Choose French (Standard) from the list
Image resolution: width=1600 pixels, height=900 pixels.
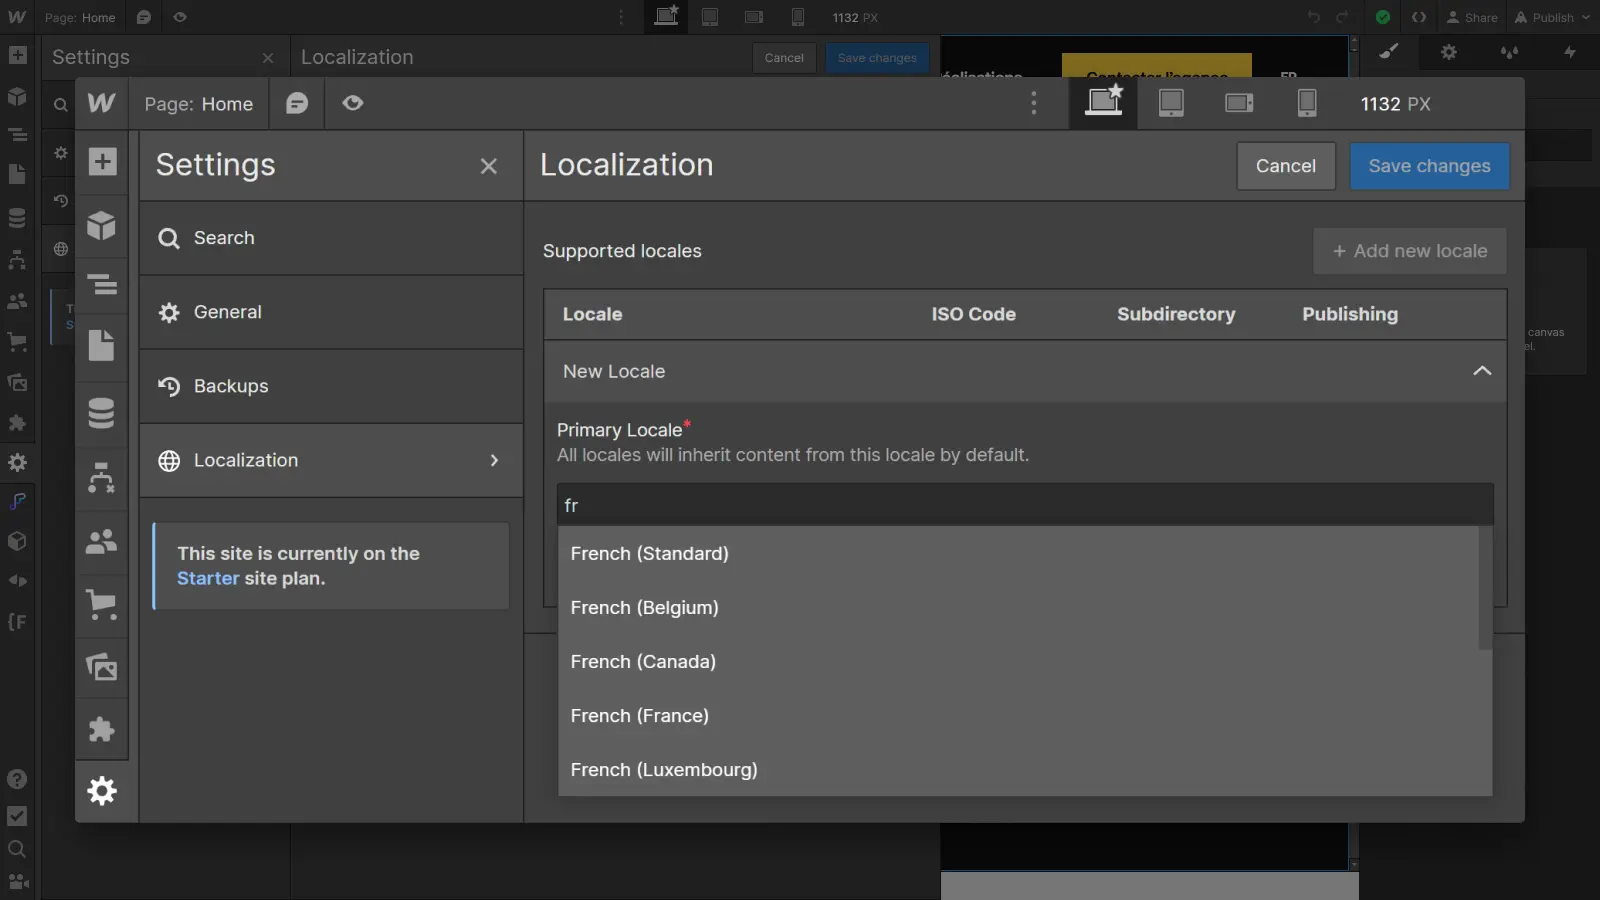pyautogui.click(x=1018, y=553)
